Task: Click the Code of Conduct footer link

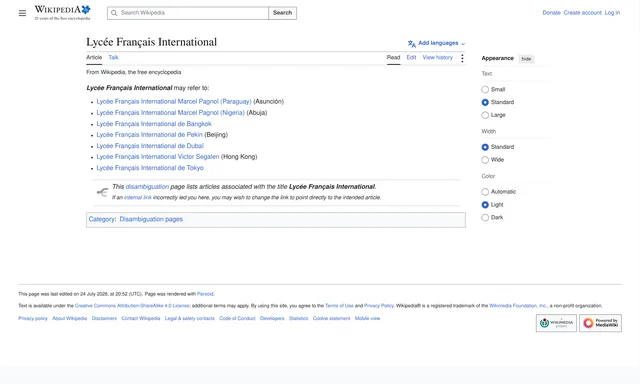Action: (237, 318)
